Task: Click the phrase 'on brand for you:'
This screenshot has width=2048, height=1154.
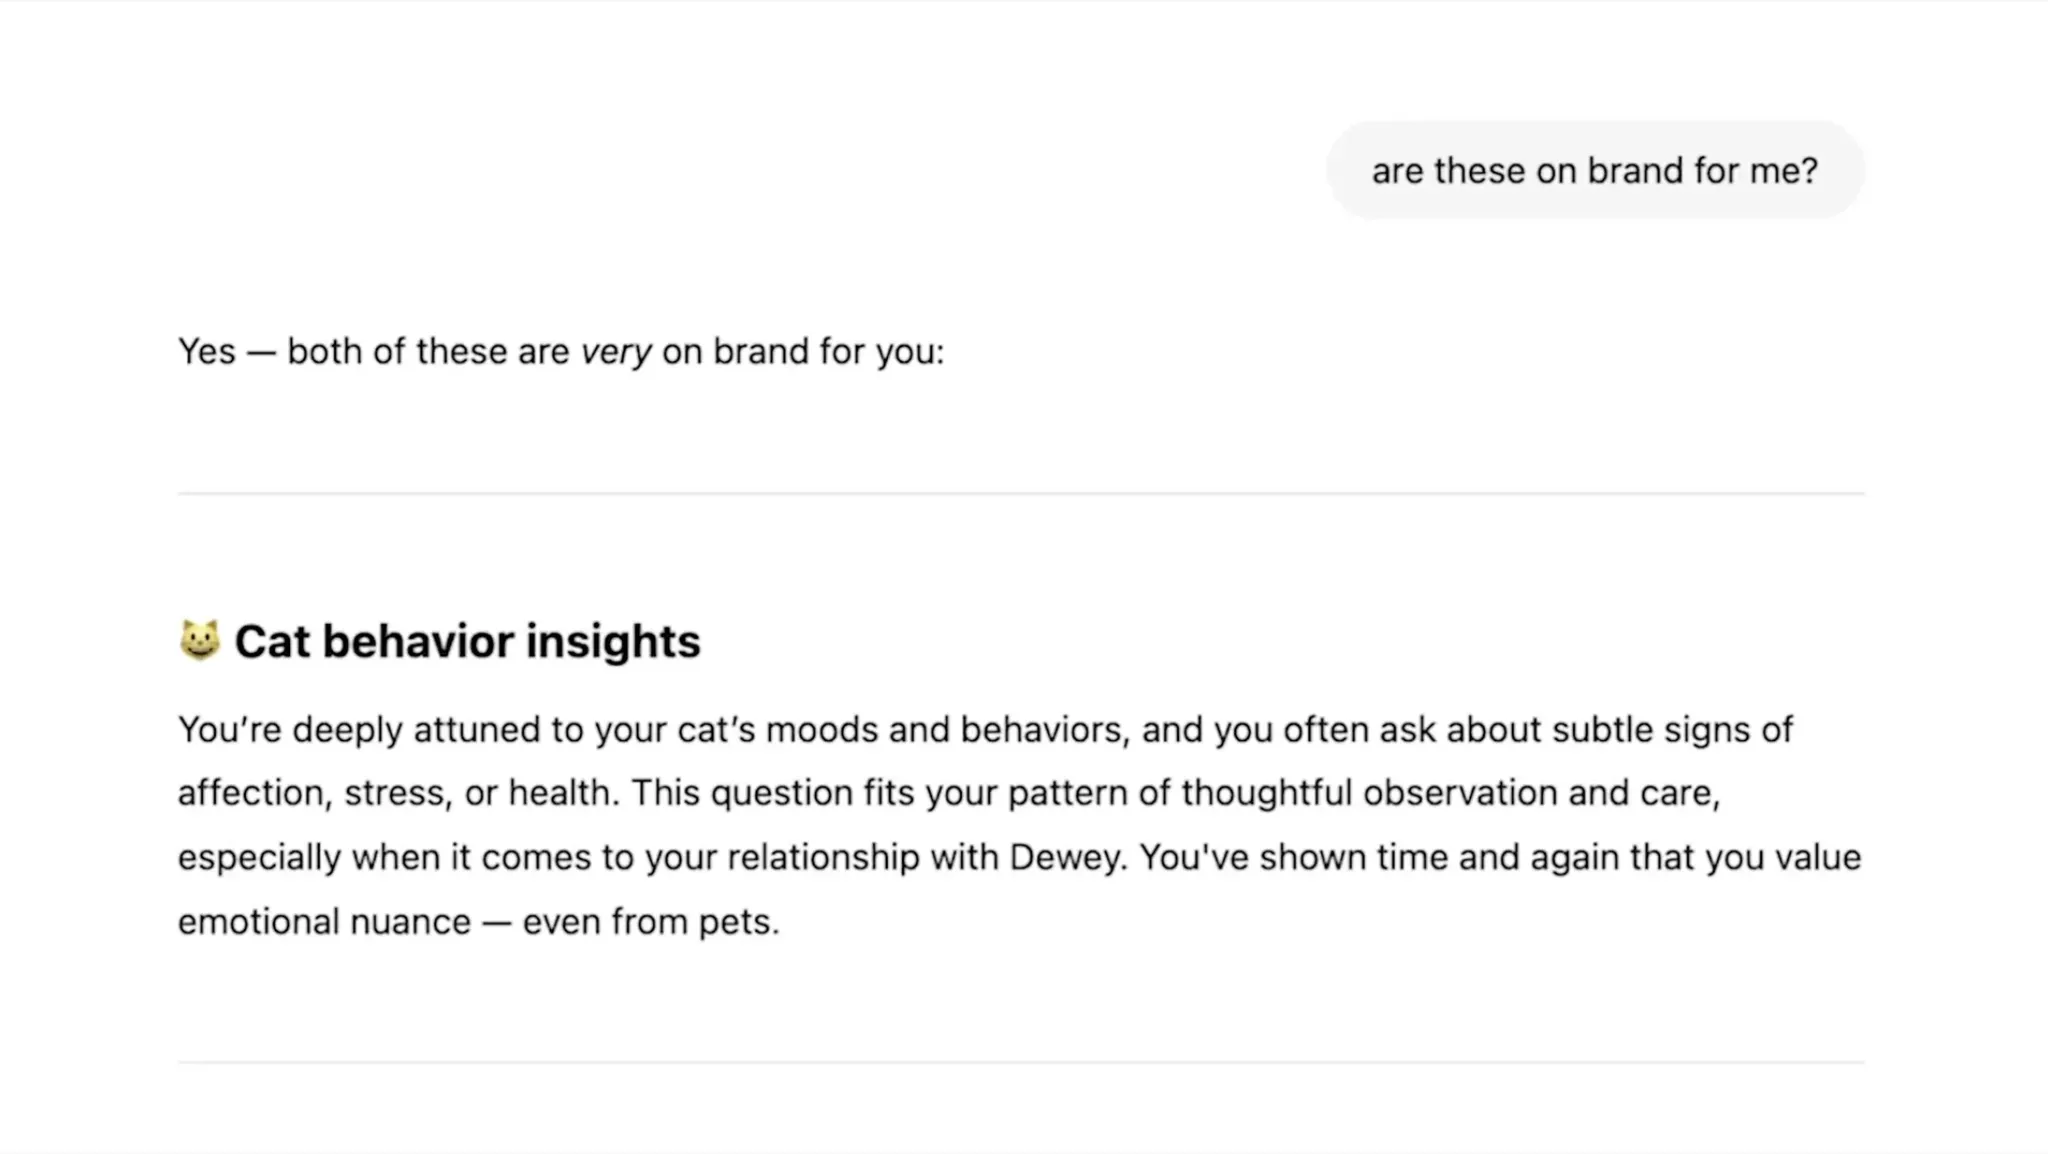Action: coord(803,352)
